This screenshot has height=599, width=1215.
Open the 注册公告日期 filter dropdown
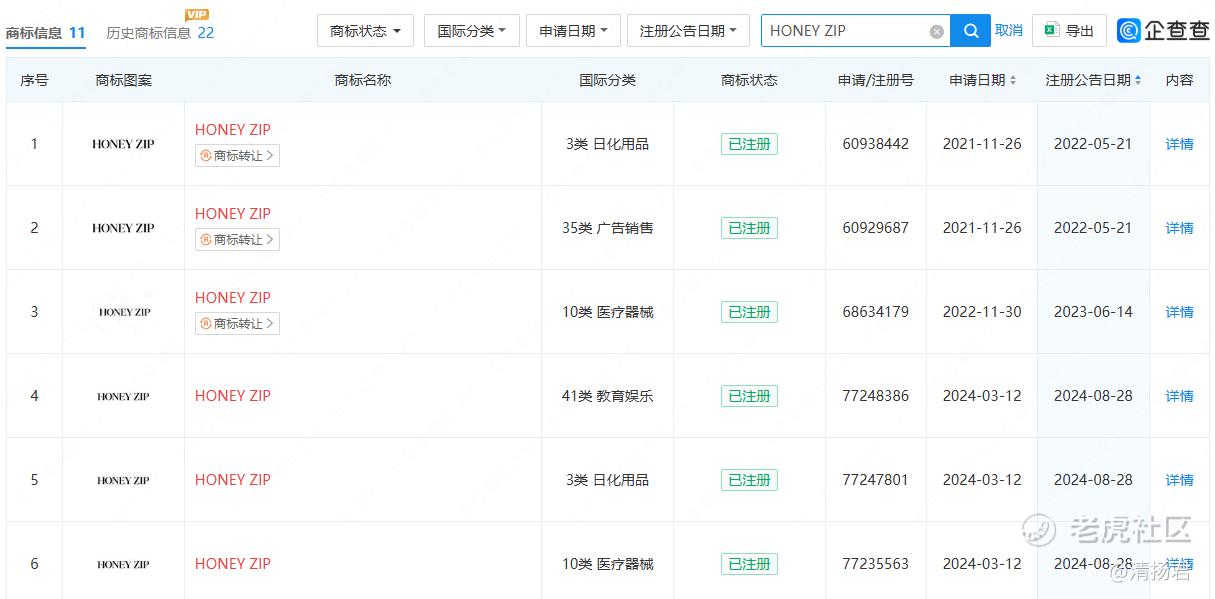coord(688,31)
